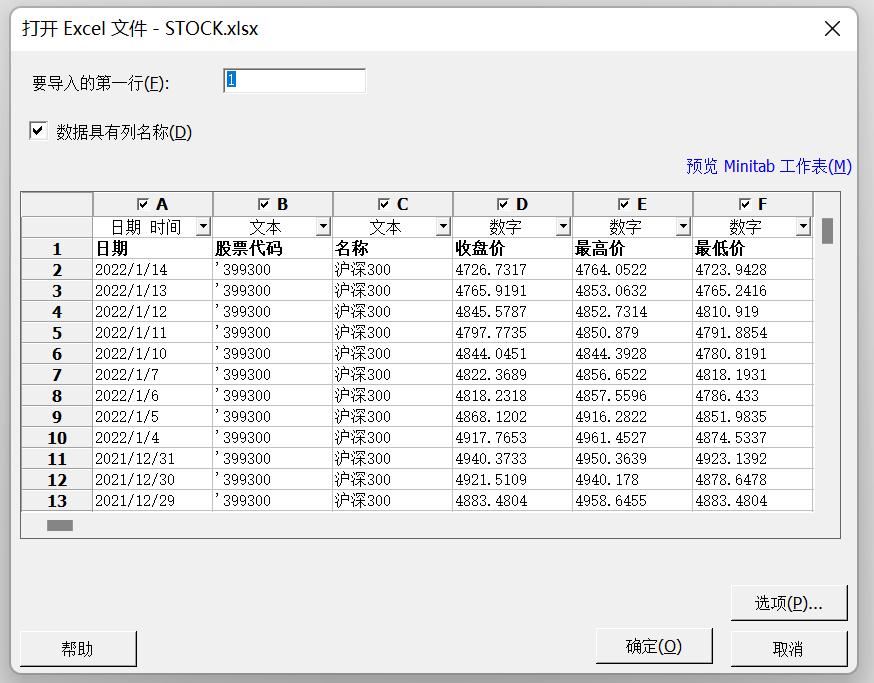Click the vertical scrollbar of the data preview
This screenshot has height=683, width=874.
tap(828, 232)
